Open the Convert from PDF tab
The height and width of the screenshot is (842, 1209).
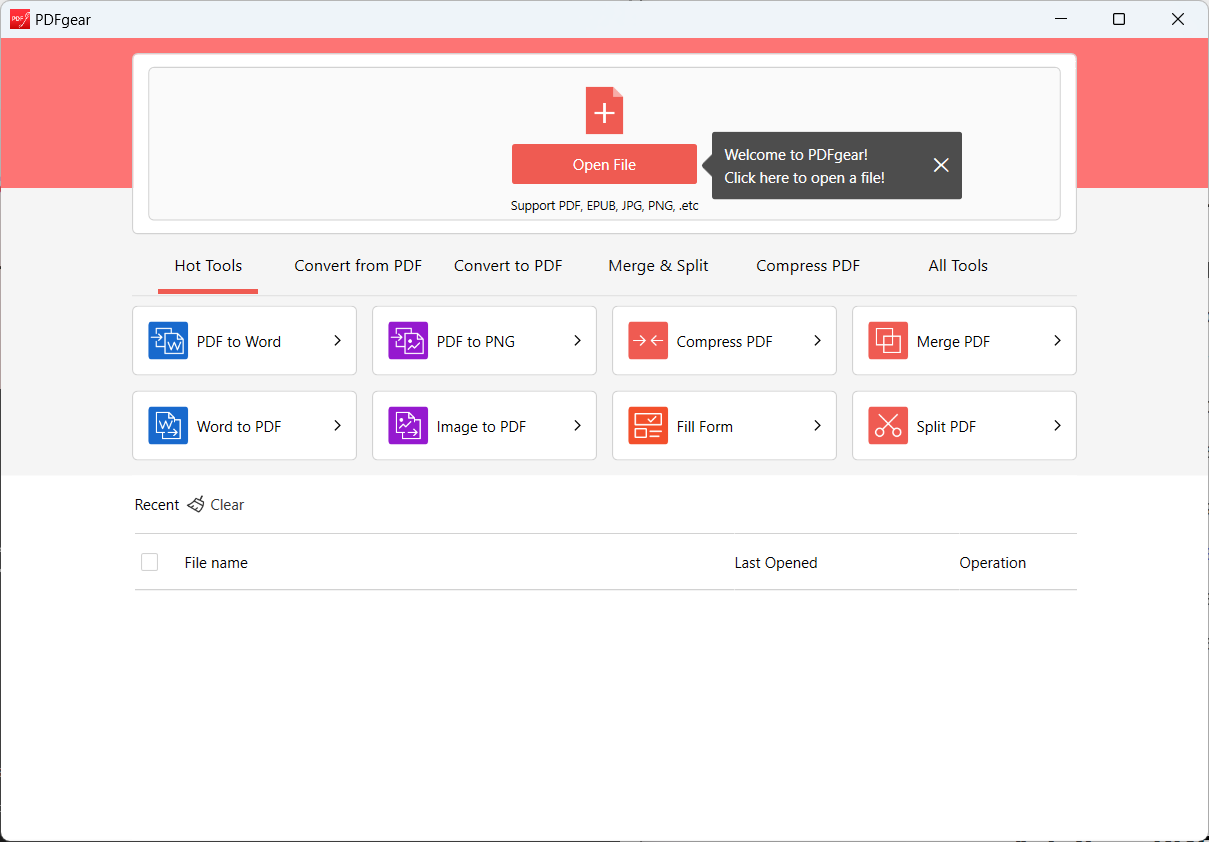pyautogui.click(x=358, y=266)
